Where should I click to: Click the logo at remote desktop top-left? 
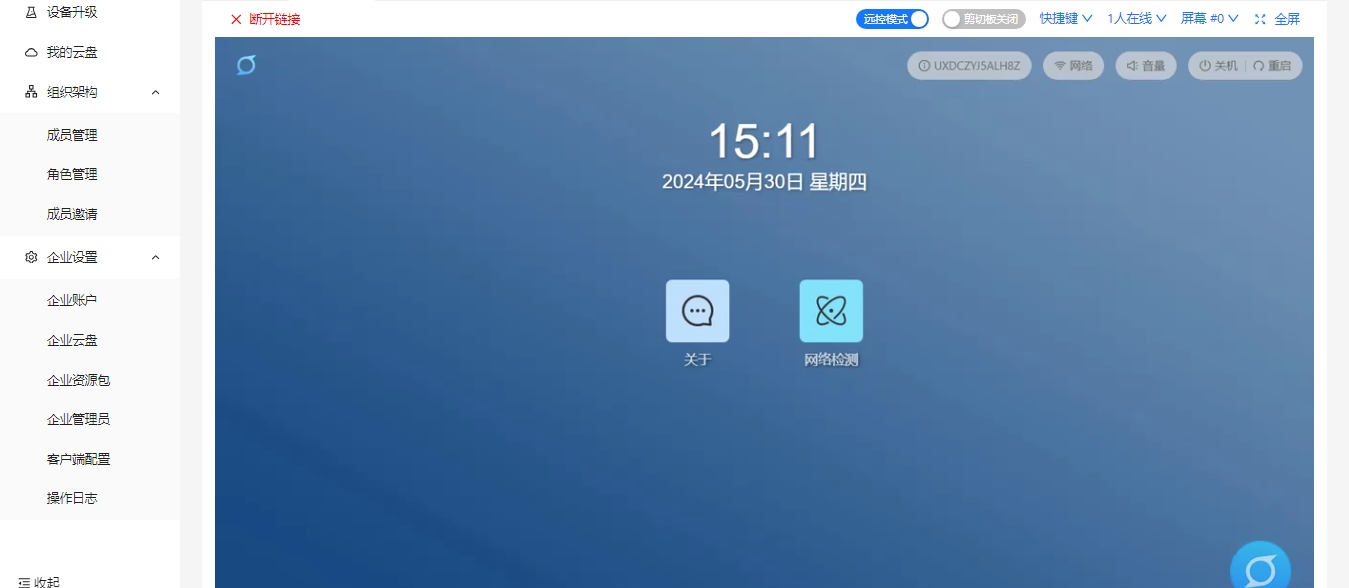pyautogui.click(x=246, y=65)
